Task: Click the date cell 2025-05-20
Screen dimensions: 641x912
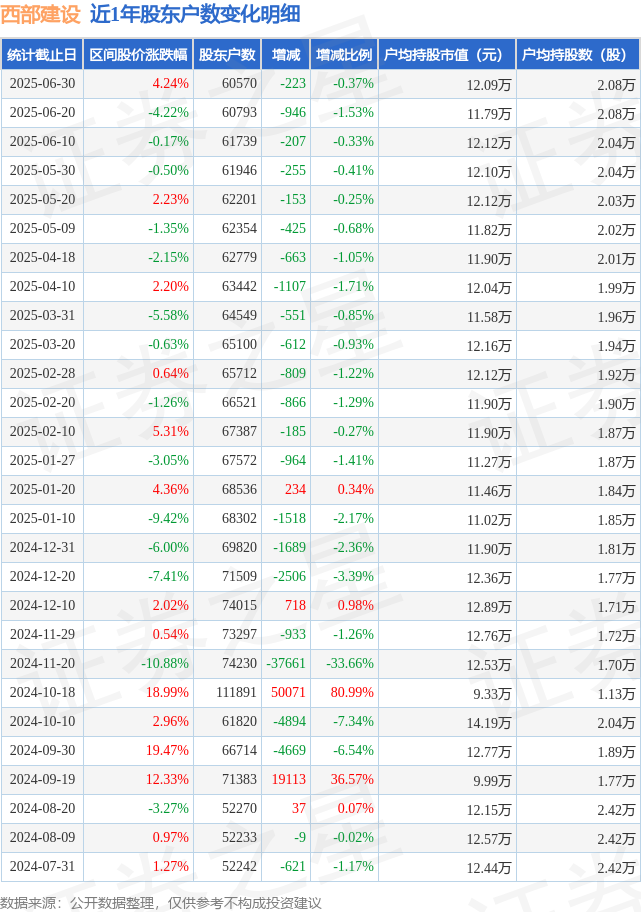Action: 42,200
